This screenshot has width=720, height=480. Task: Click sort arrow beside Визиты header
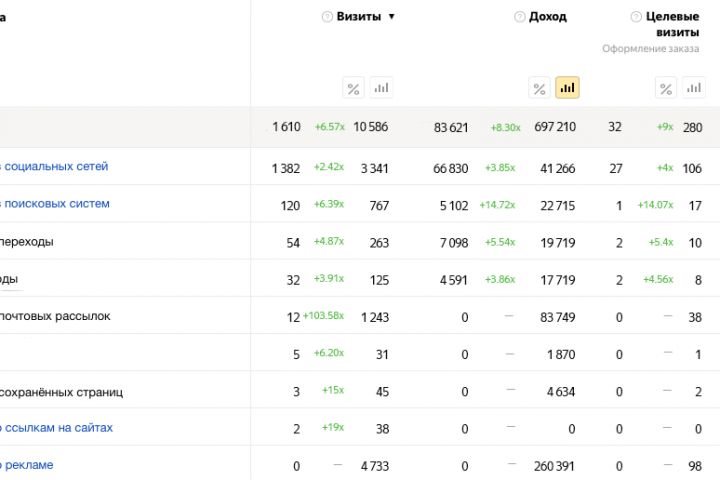pos(392,17)
